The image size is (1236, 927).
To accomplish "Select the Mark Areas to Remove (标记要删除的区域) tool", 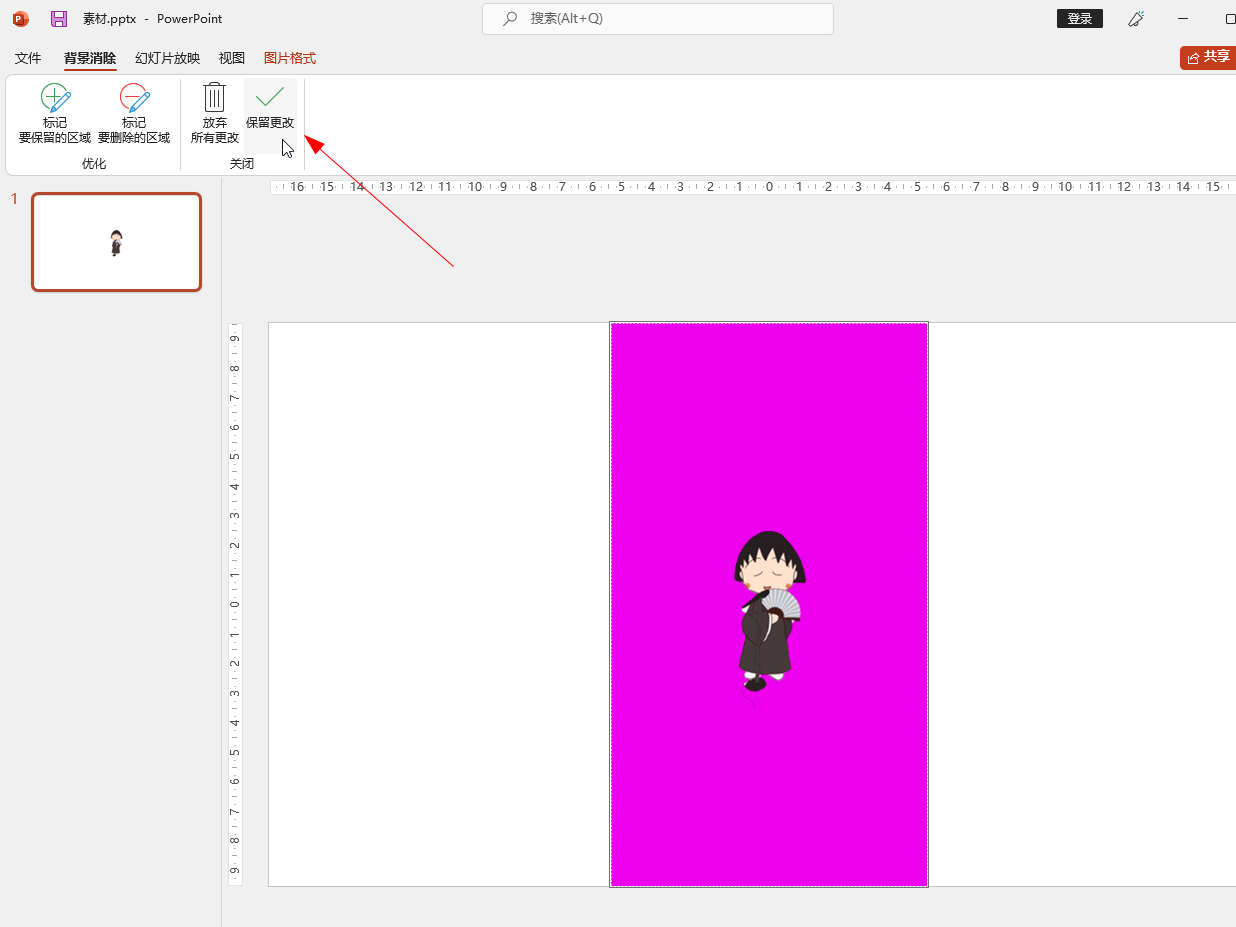I will [x=134, y=114].
